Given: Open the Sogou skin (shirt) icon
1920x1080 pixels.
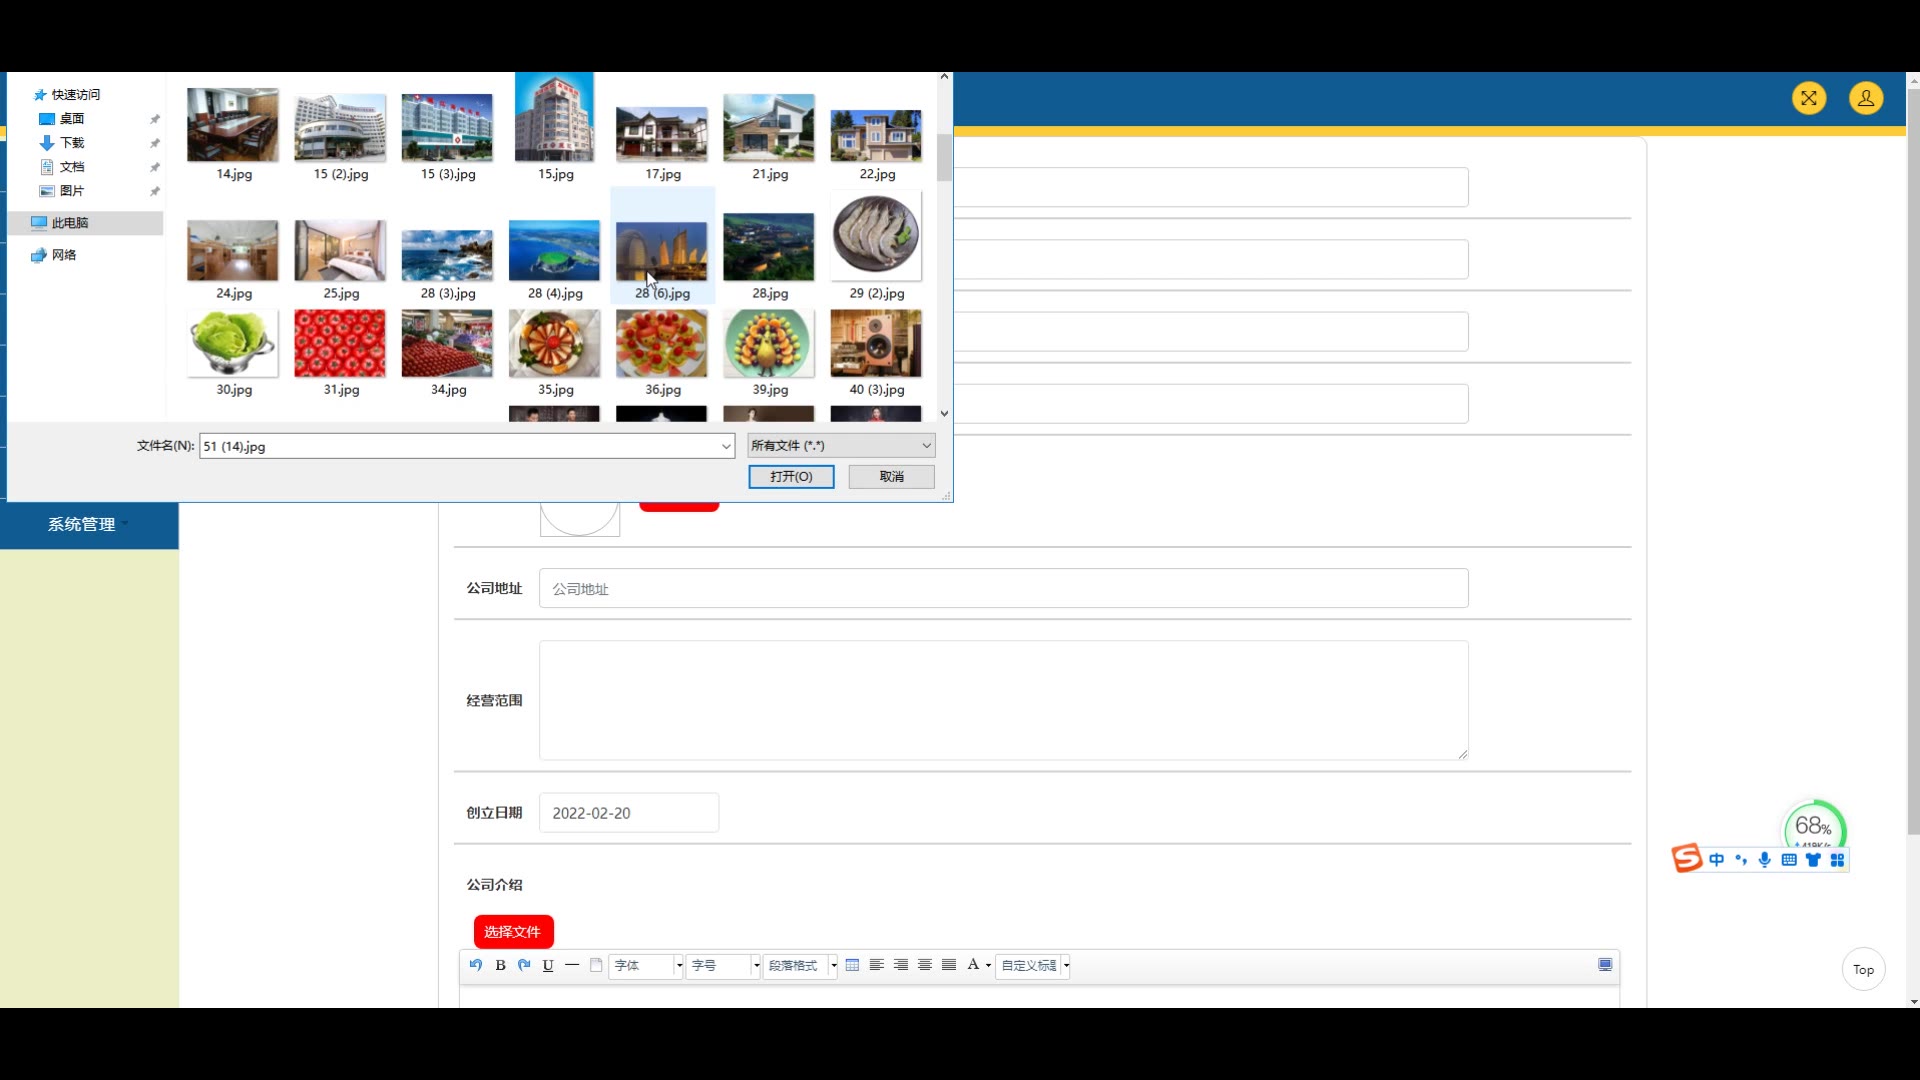Looking at the screenshot, I should pyautogui.click(x=1813, y=860).
